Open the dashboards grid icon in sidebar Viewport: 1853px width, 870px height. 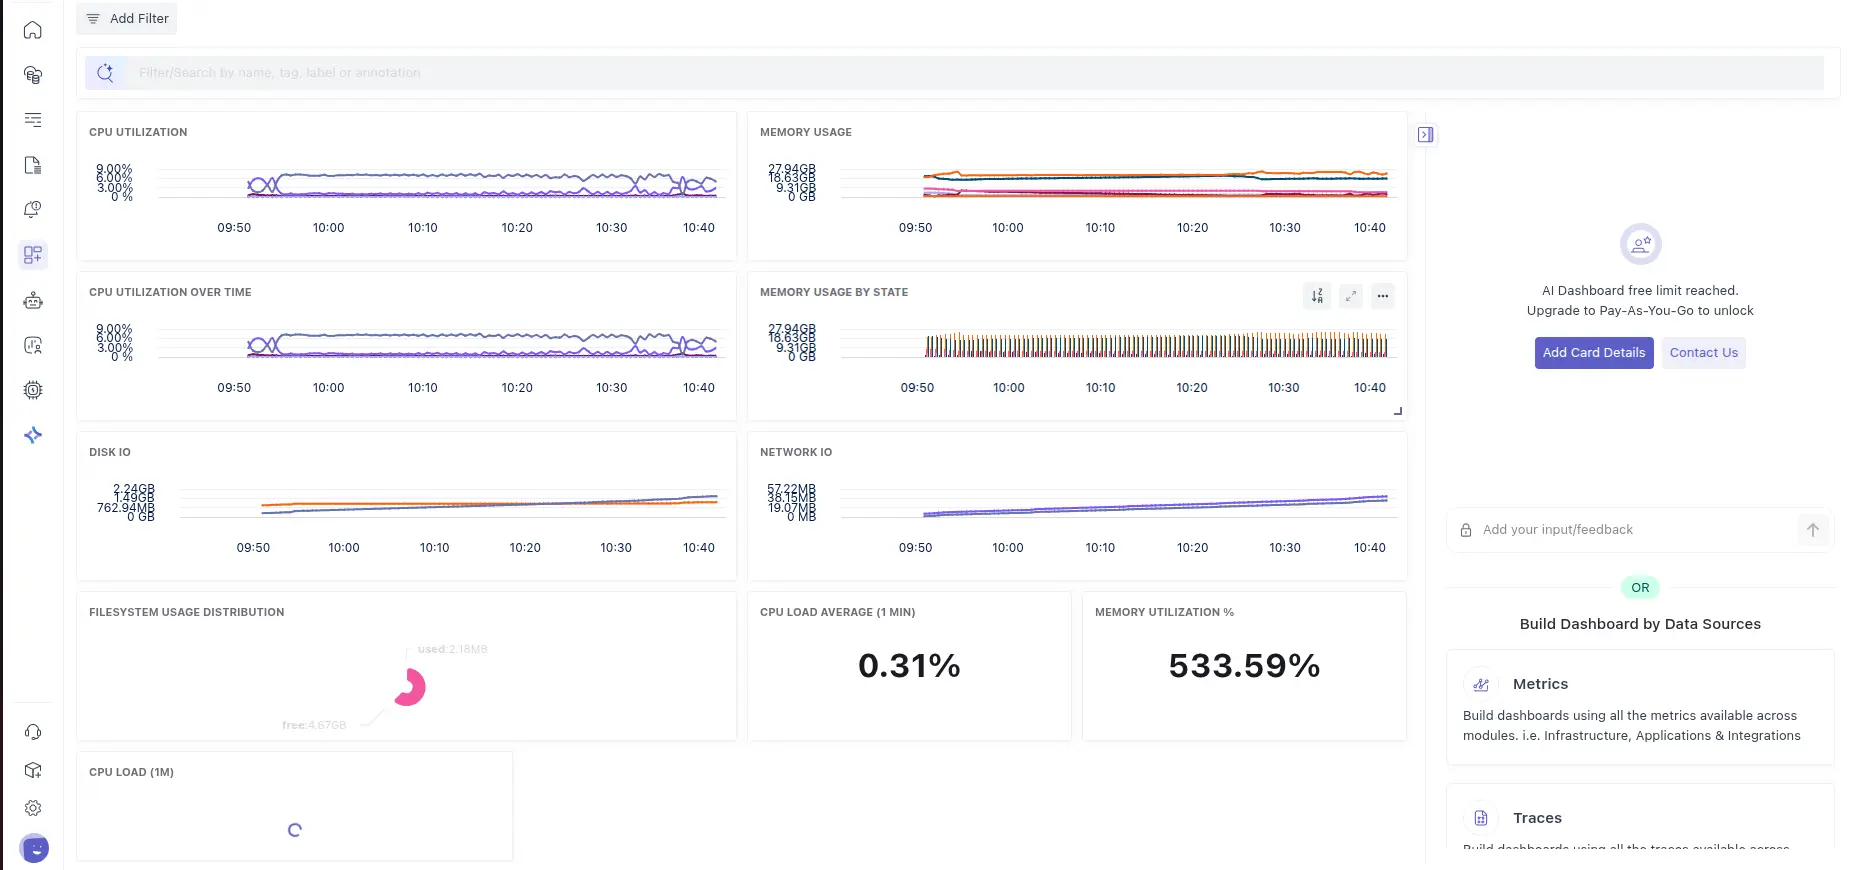click(33, 255)
